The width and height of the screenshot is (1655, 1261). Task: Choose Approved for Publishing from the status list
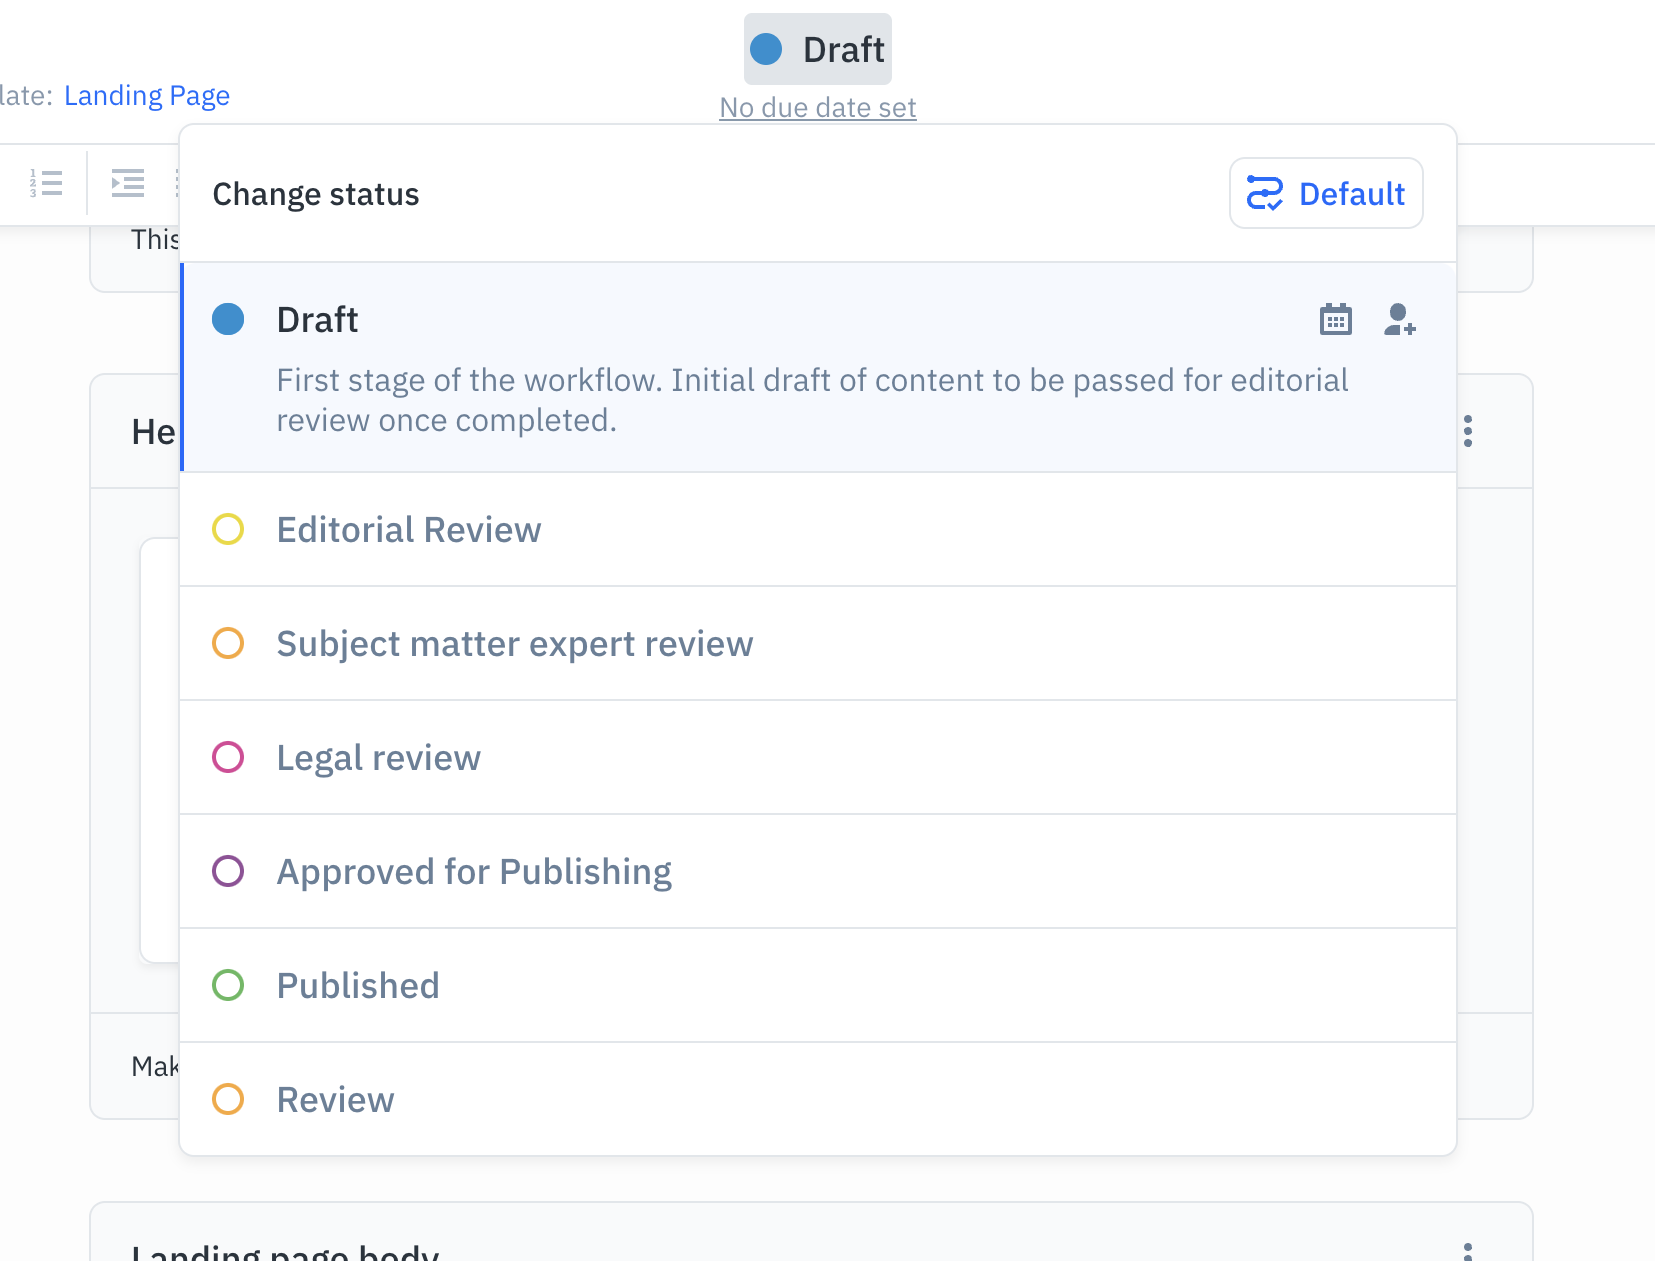click(474, 871)
